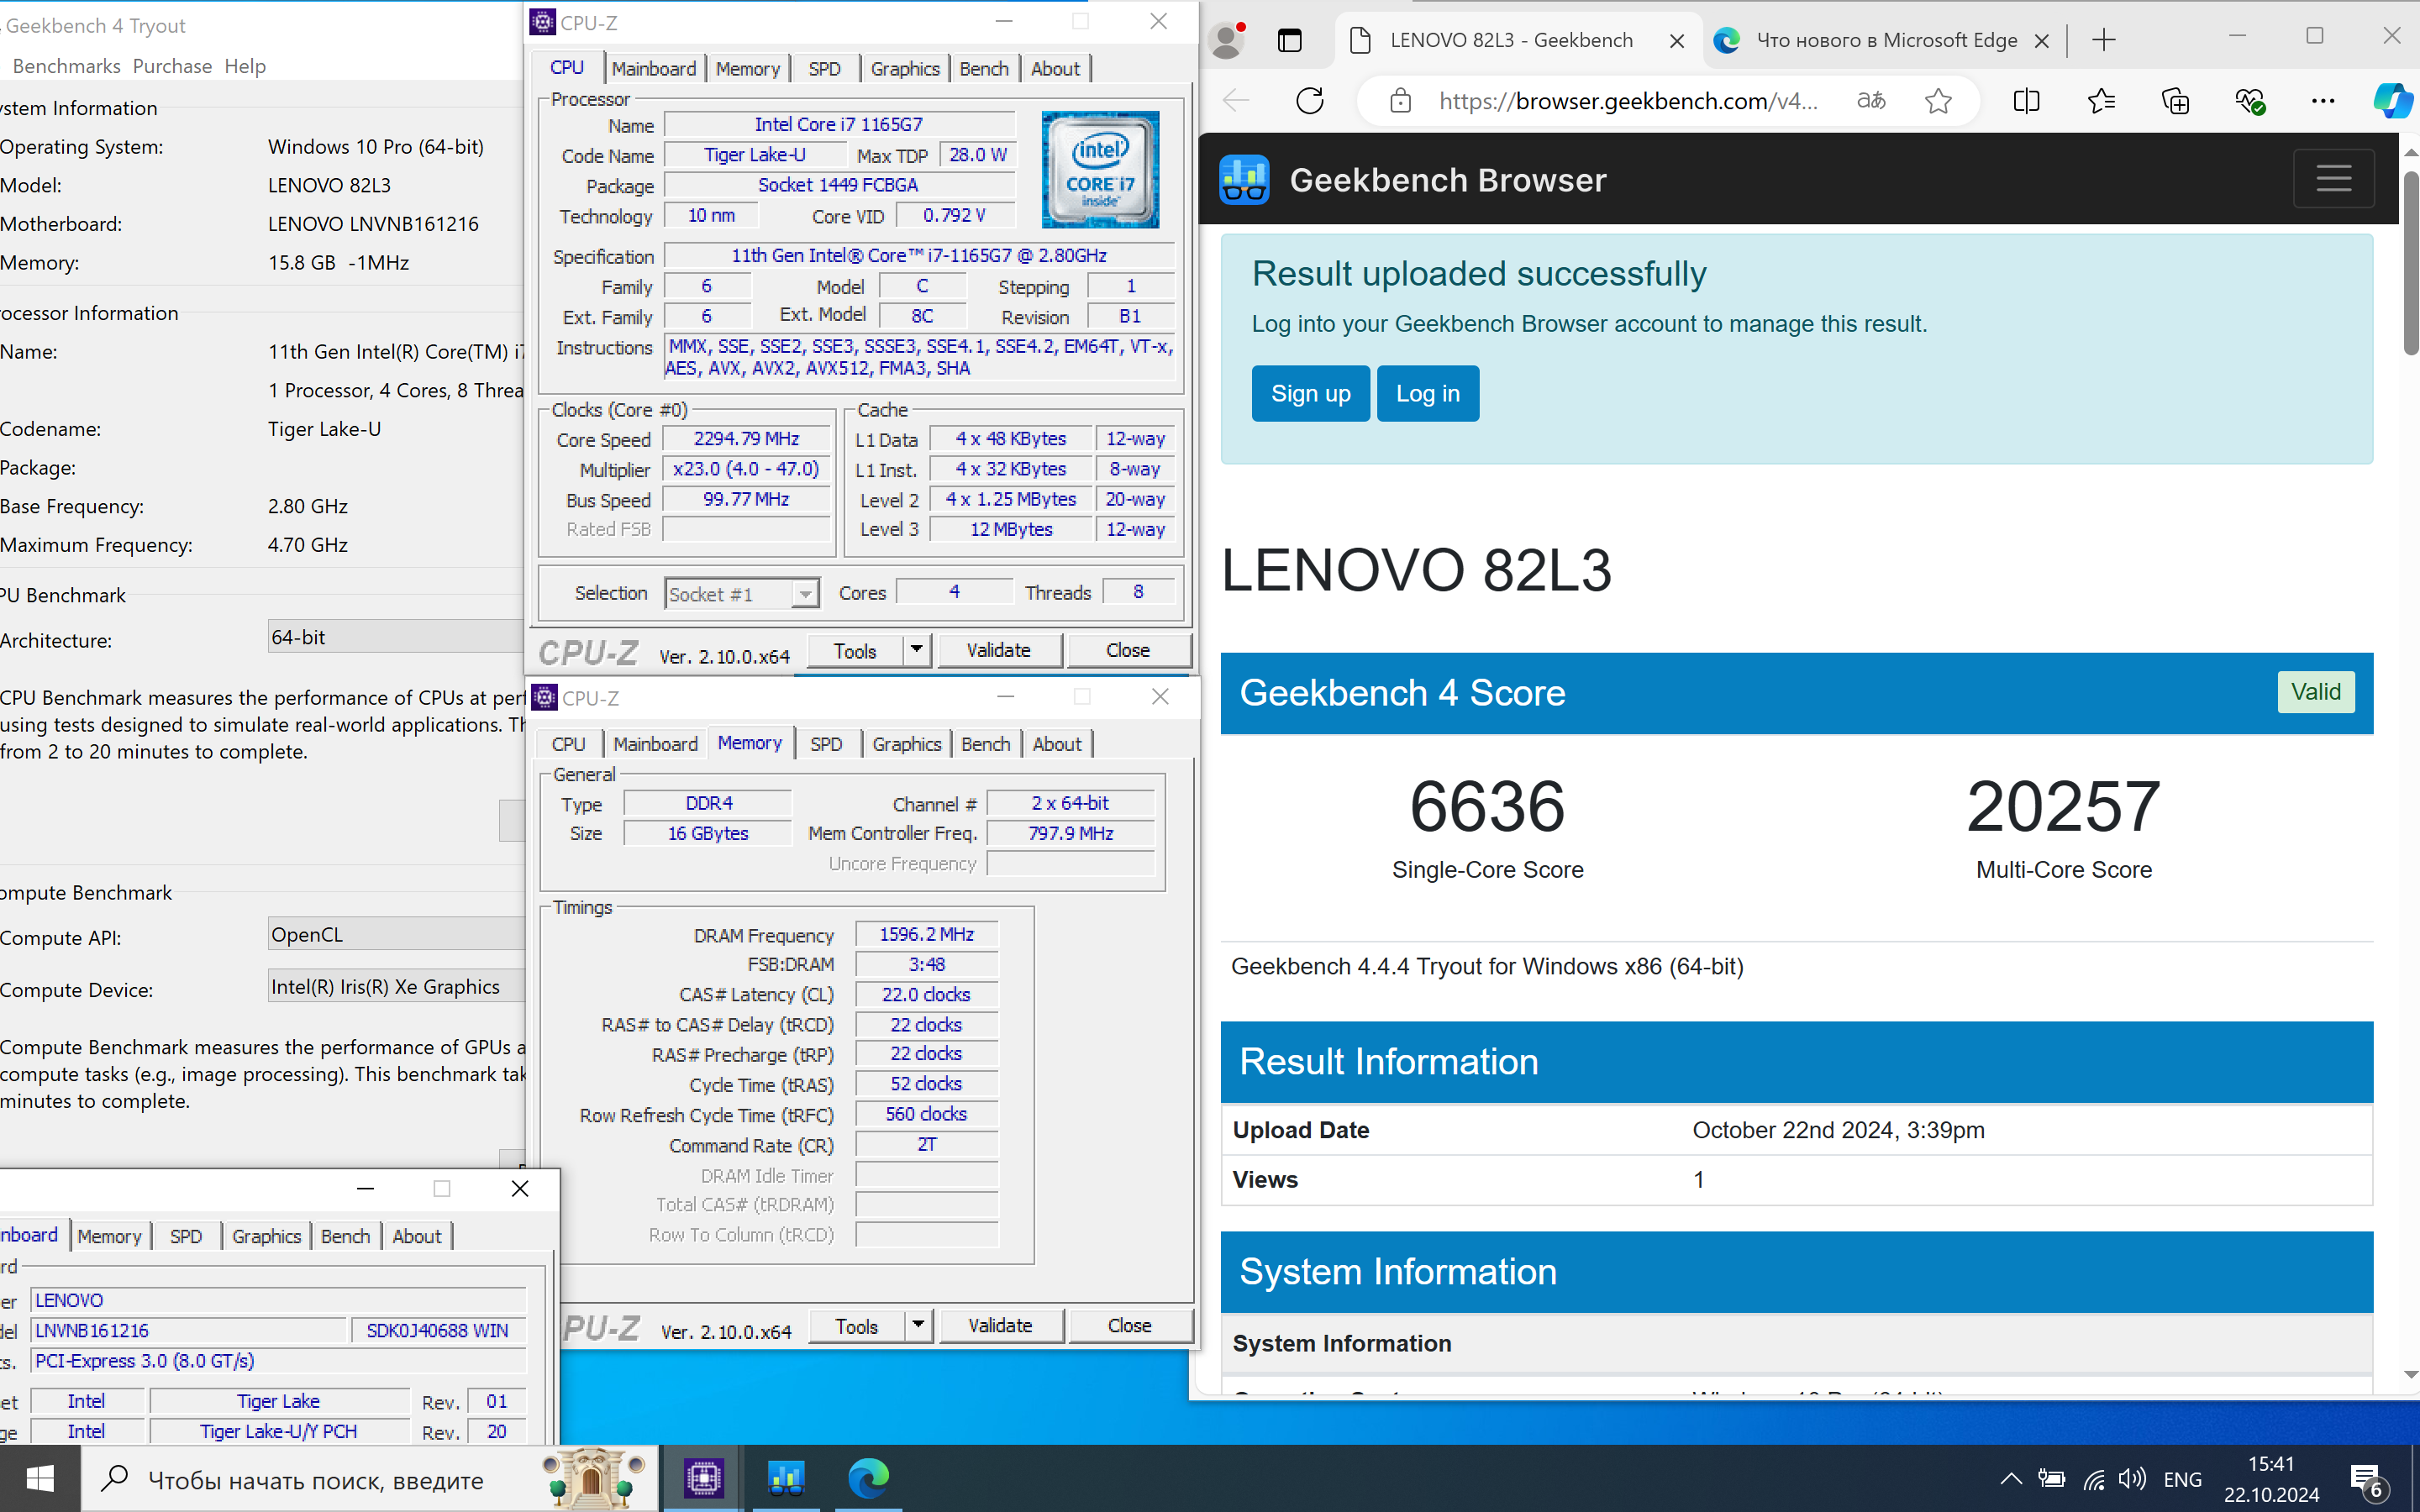Image resolution: width=2420 pixels, height=1512 pixels.
Task: Open Tools dropdown arrow in Memory CPU-Z window
Action: point(919,1326)
